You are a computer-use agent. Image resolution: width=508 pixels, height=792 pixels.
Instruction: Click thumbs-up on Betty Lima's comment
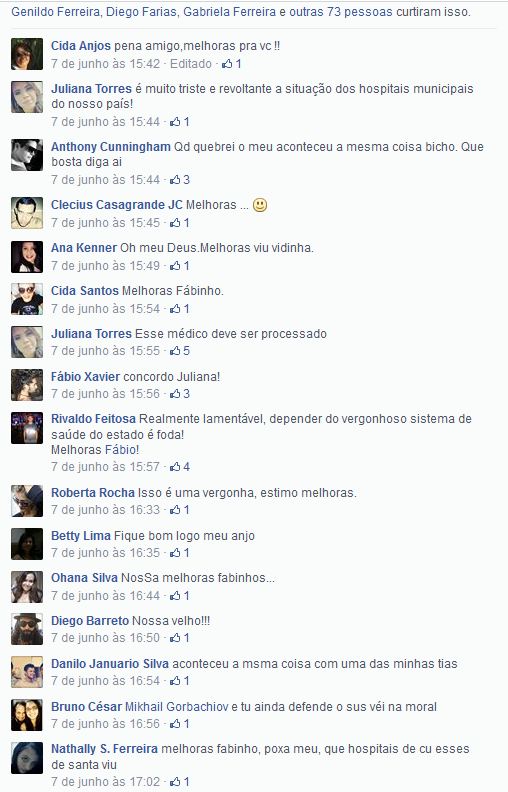coord(175,553)
